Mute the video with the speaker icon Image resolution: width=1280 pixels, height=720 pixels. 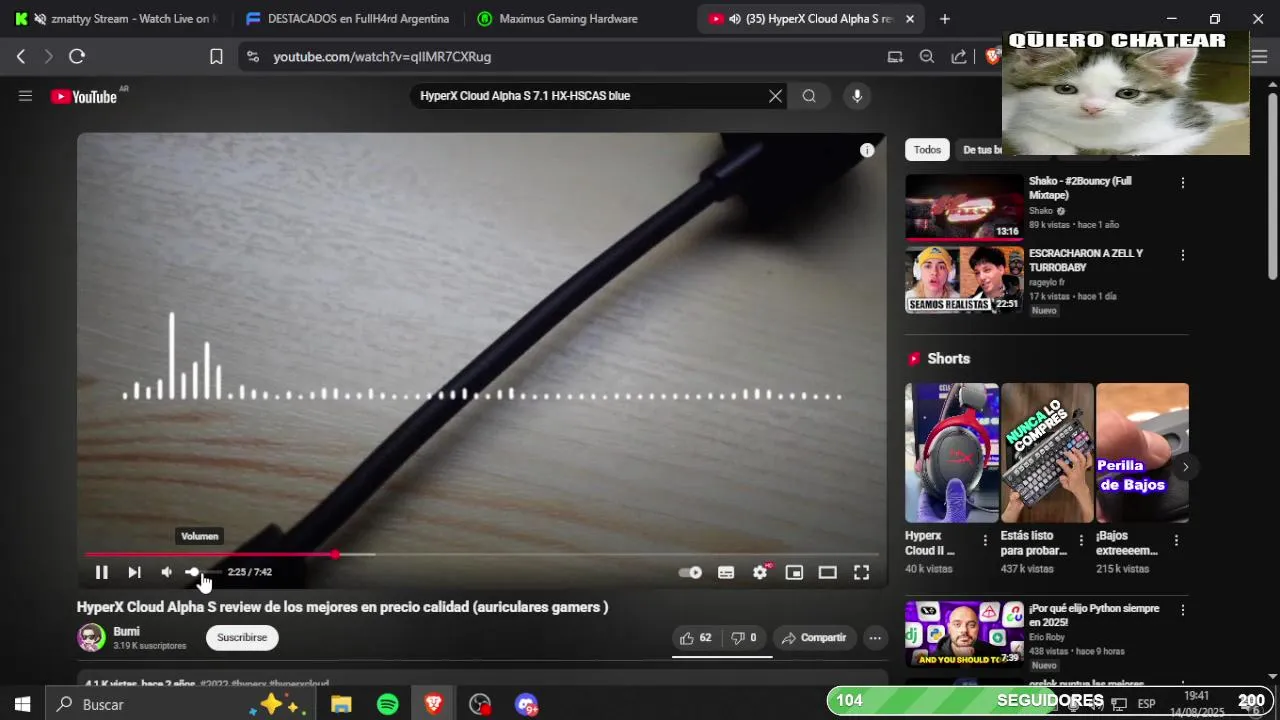coord(166,572)
